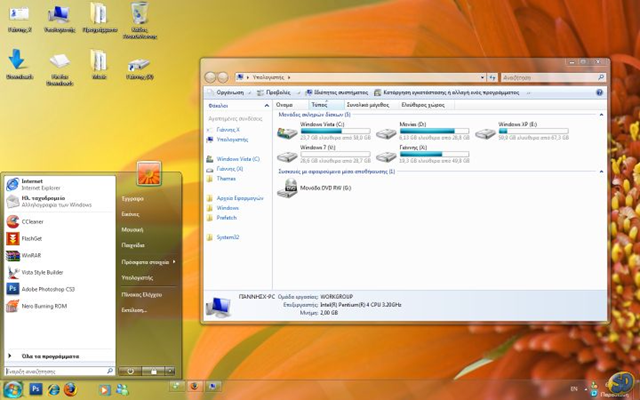640x400 pixels.
Task: Collapse the hard disk drives group
Action: click(601, 115)
